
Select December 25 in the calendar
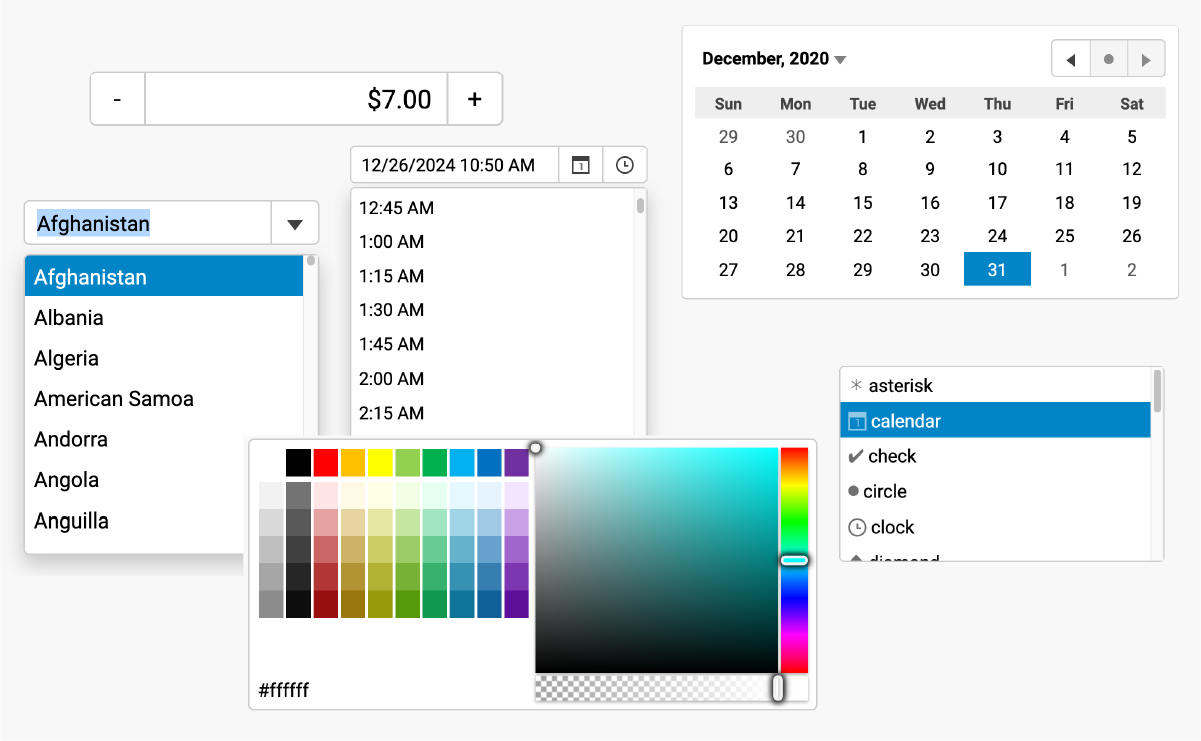click(1064, 236)
